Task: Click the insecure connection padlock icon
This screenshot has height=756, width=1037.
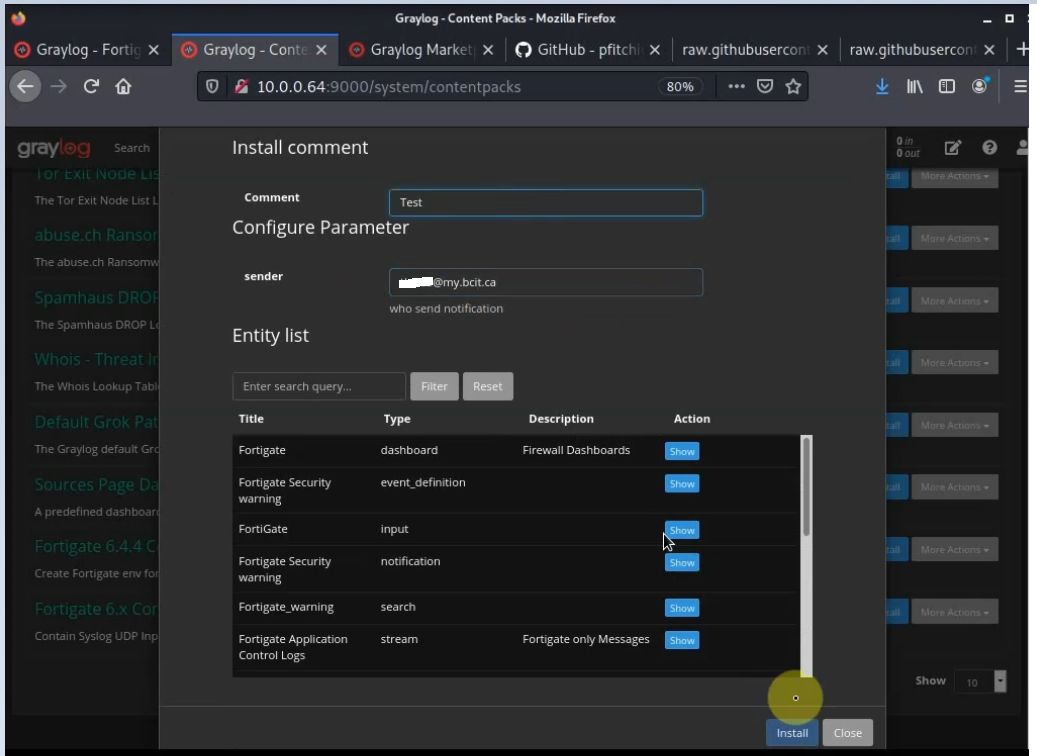Action: point(241,87)
